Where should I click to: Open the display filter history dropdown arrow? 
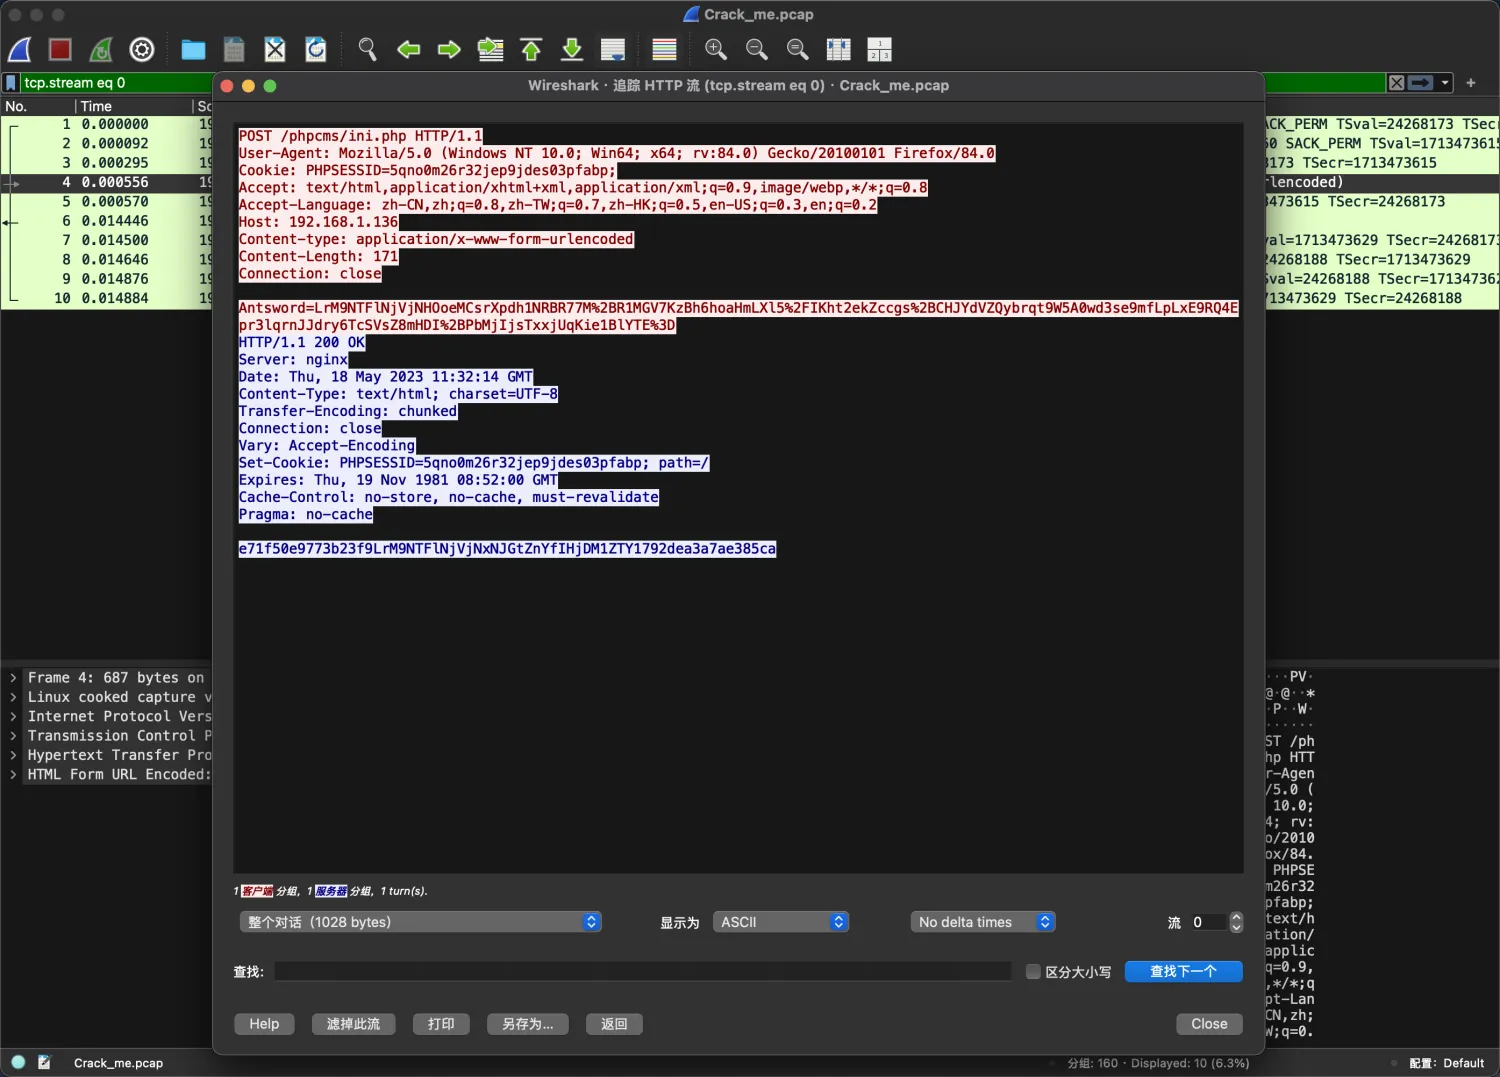(x=1445, y=83)
